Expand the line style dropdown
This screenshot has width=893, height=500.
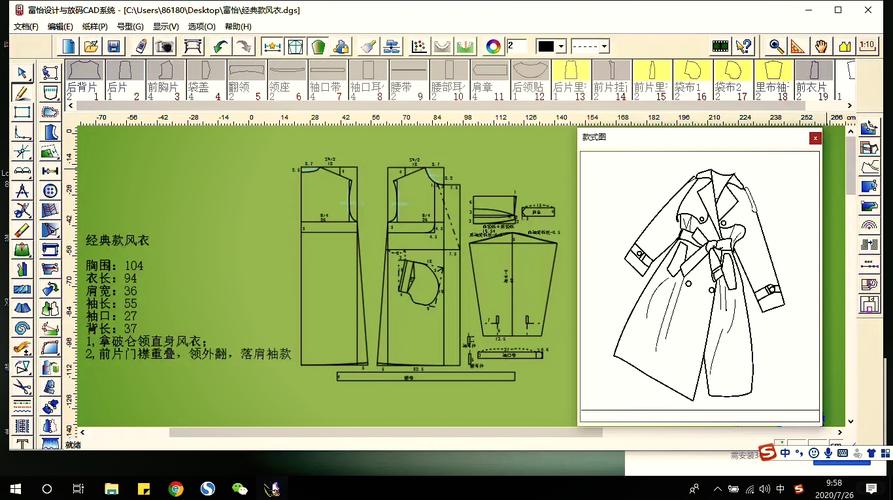coord(605,46)
